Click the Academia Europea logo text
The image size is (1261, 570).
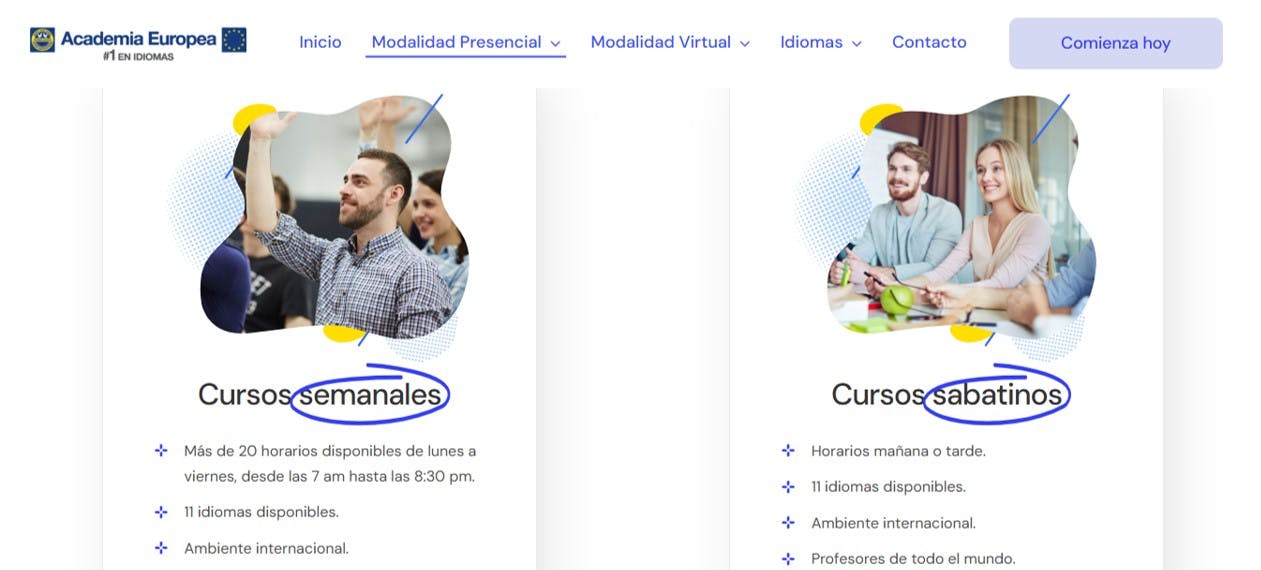[x=138, y=40]
